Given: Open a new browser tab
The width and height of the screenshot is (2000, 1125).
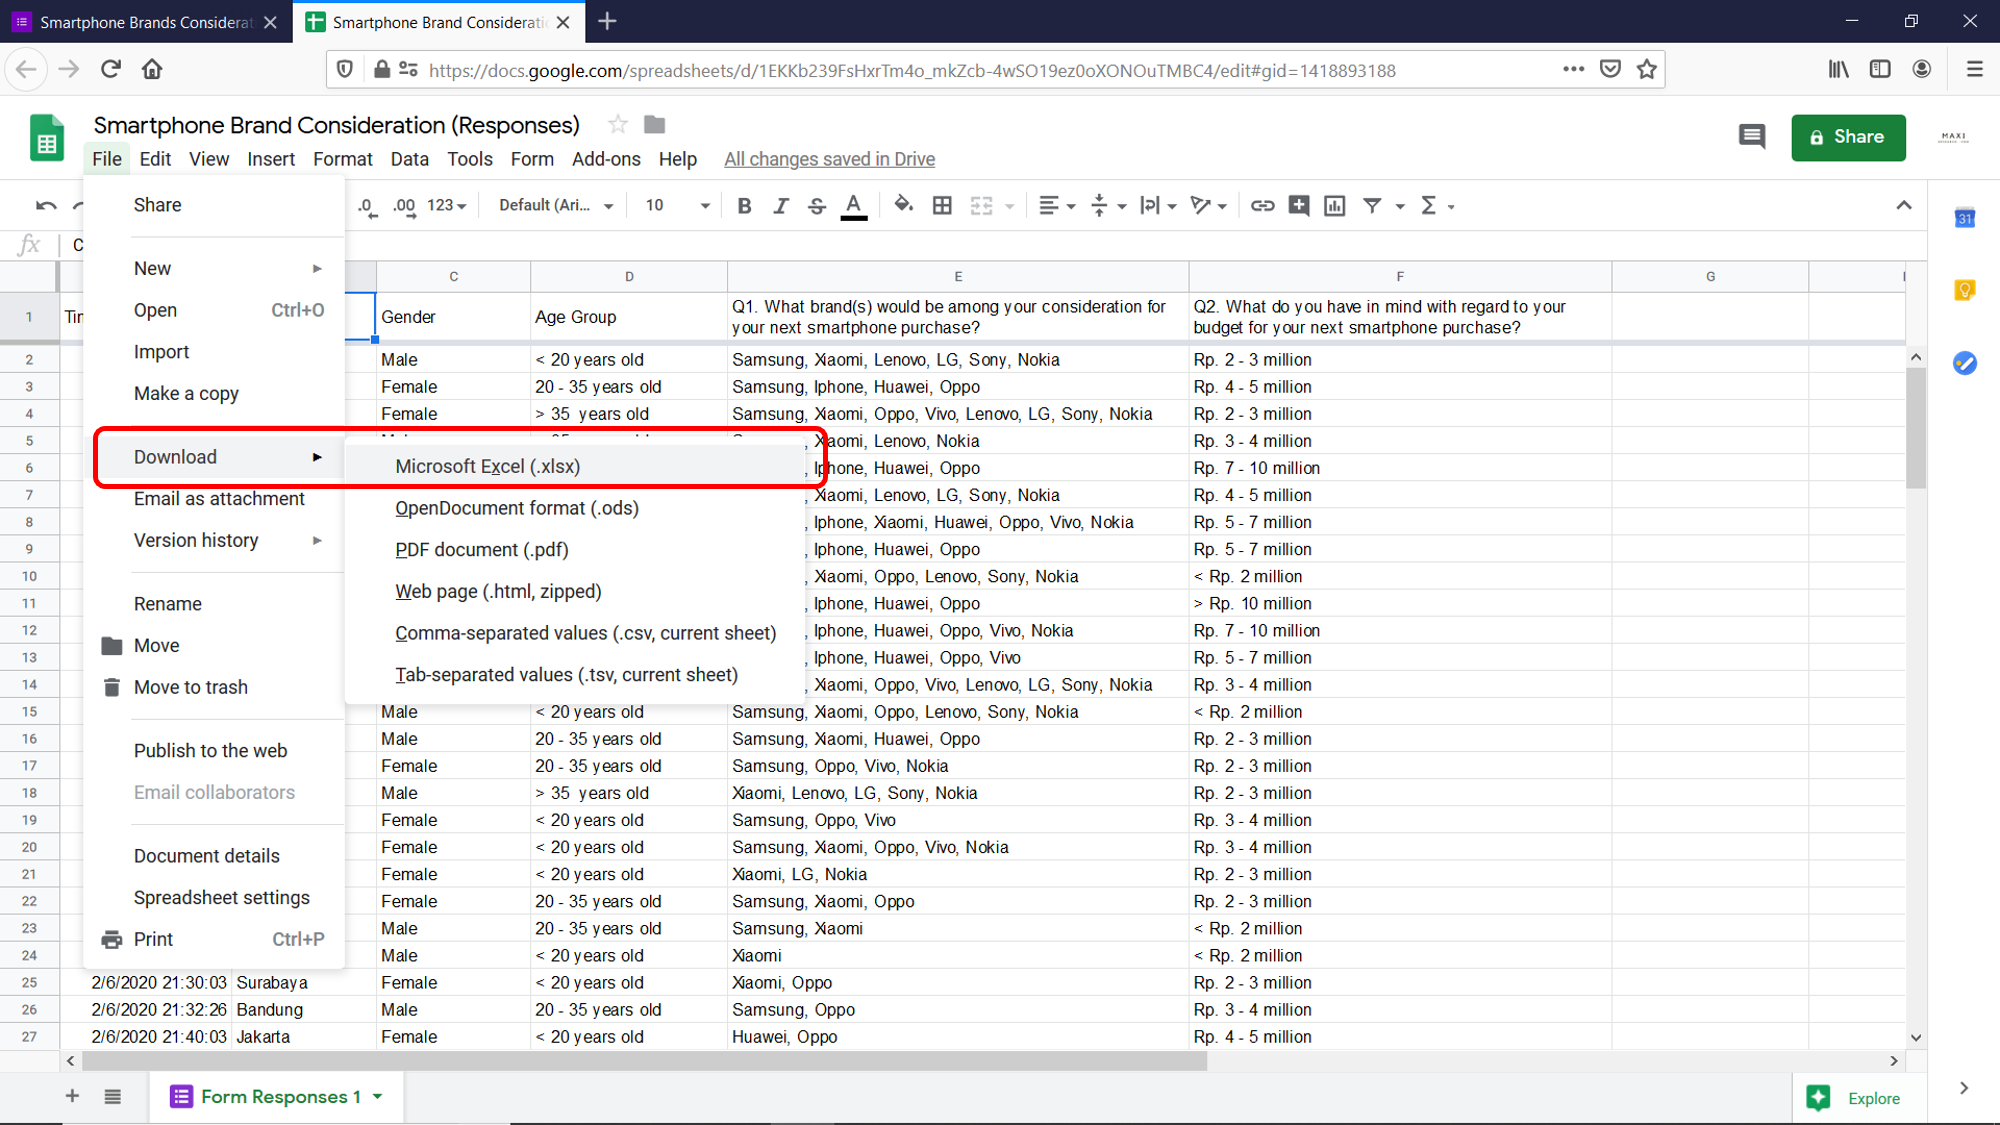Looking at the screenshot, I should coord(607,21).
